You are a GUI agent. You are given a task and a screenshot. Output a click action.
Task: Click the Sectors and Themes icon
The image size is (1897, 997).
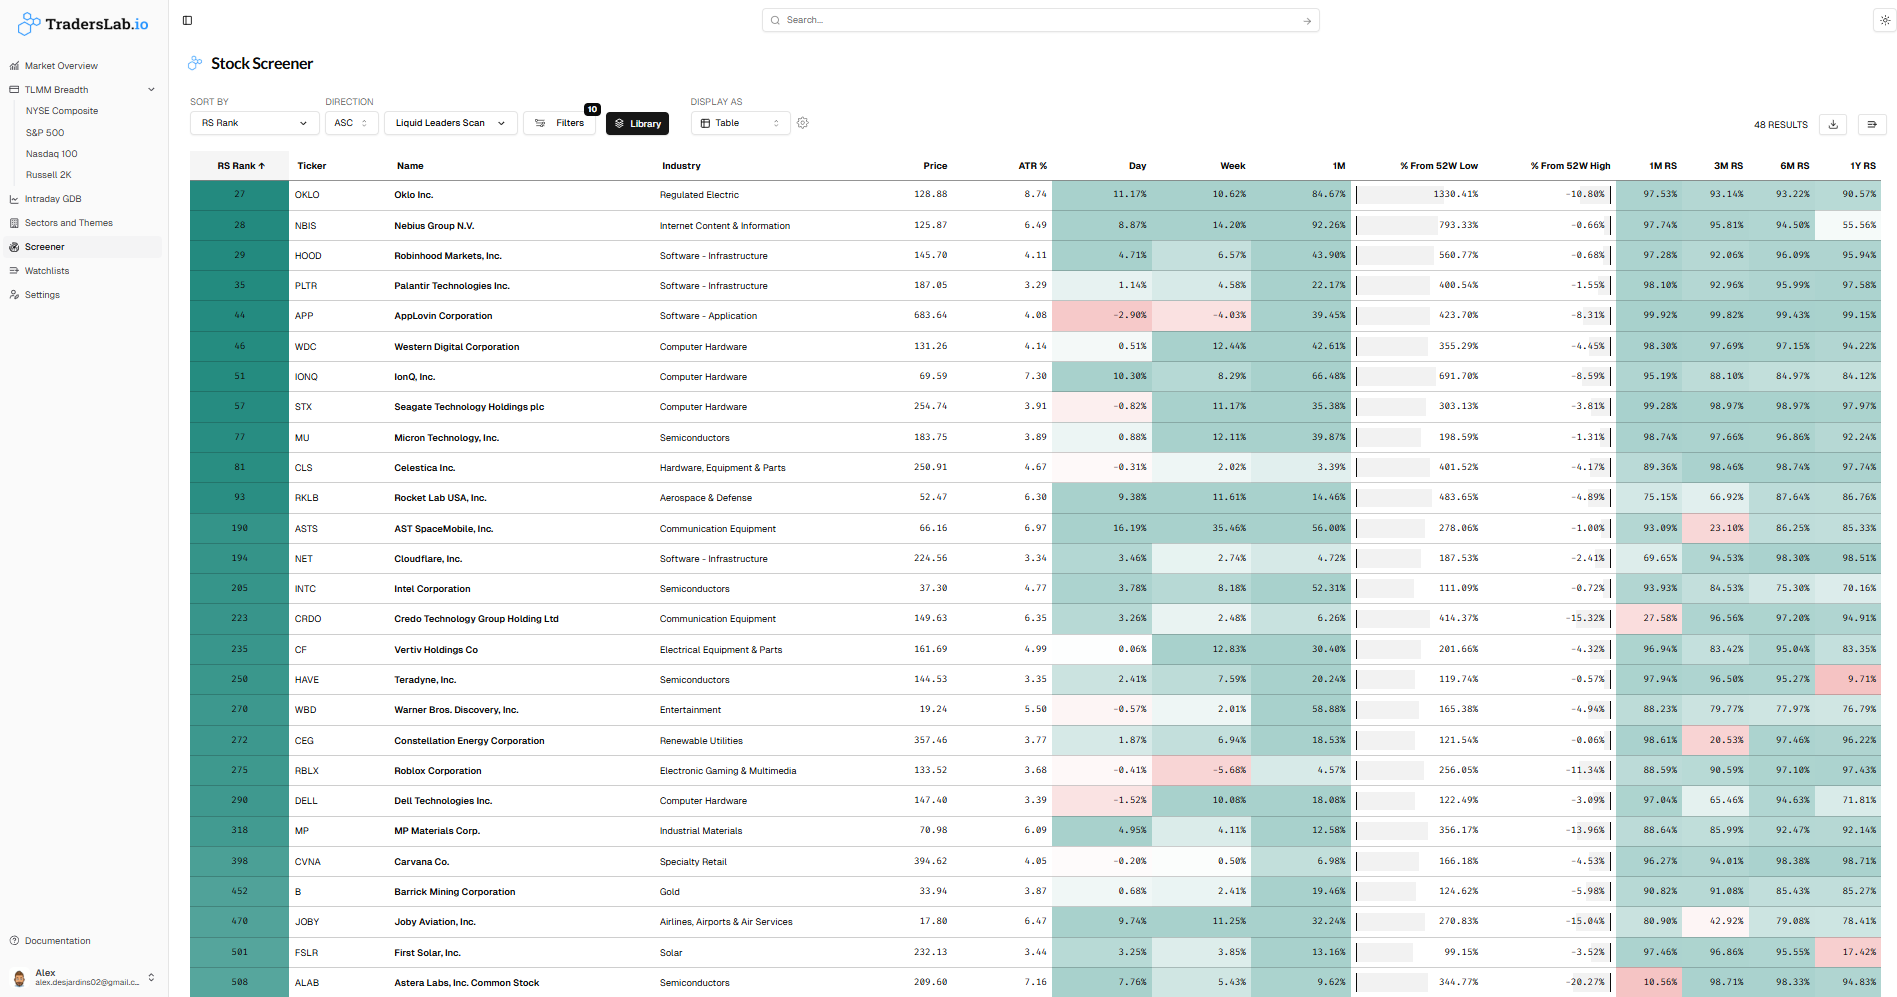point(14,223)
